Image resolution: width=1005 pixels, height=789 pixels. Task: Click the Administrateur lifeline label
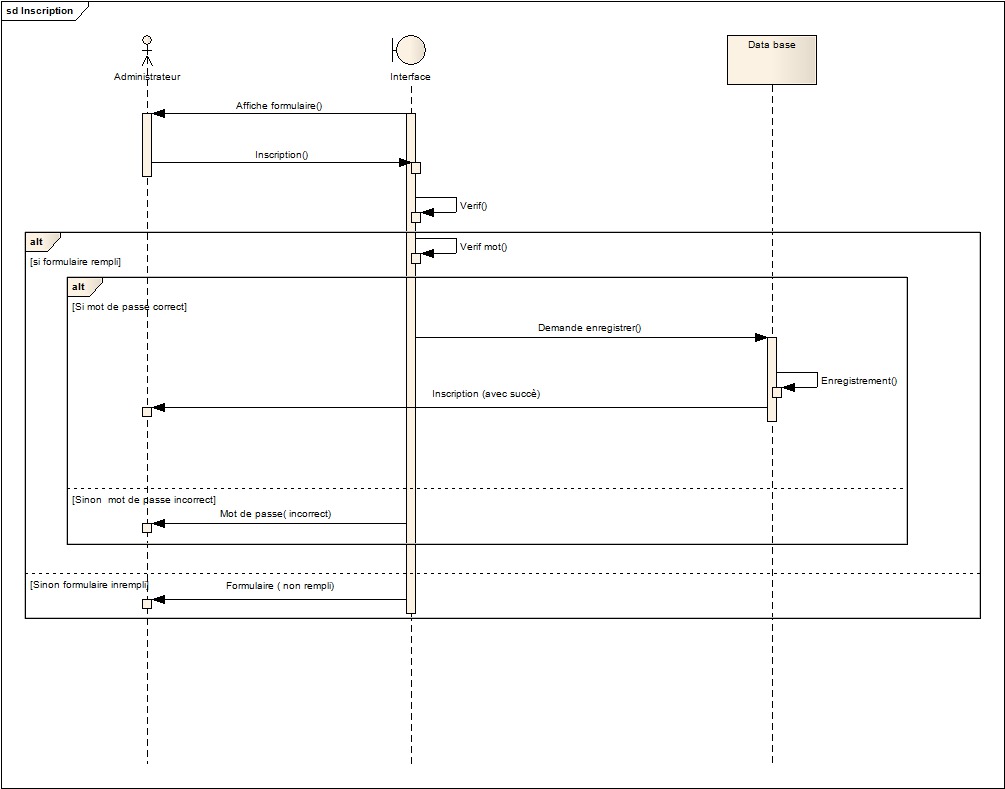[x=147, y=76]
